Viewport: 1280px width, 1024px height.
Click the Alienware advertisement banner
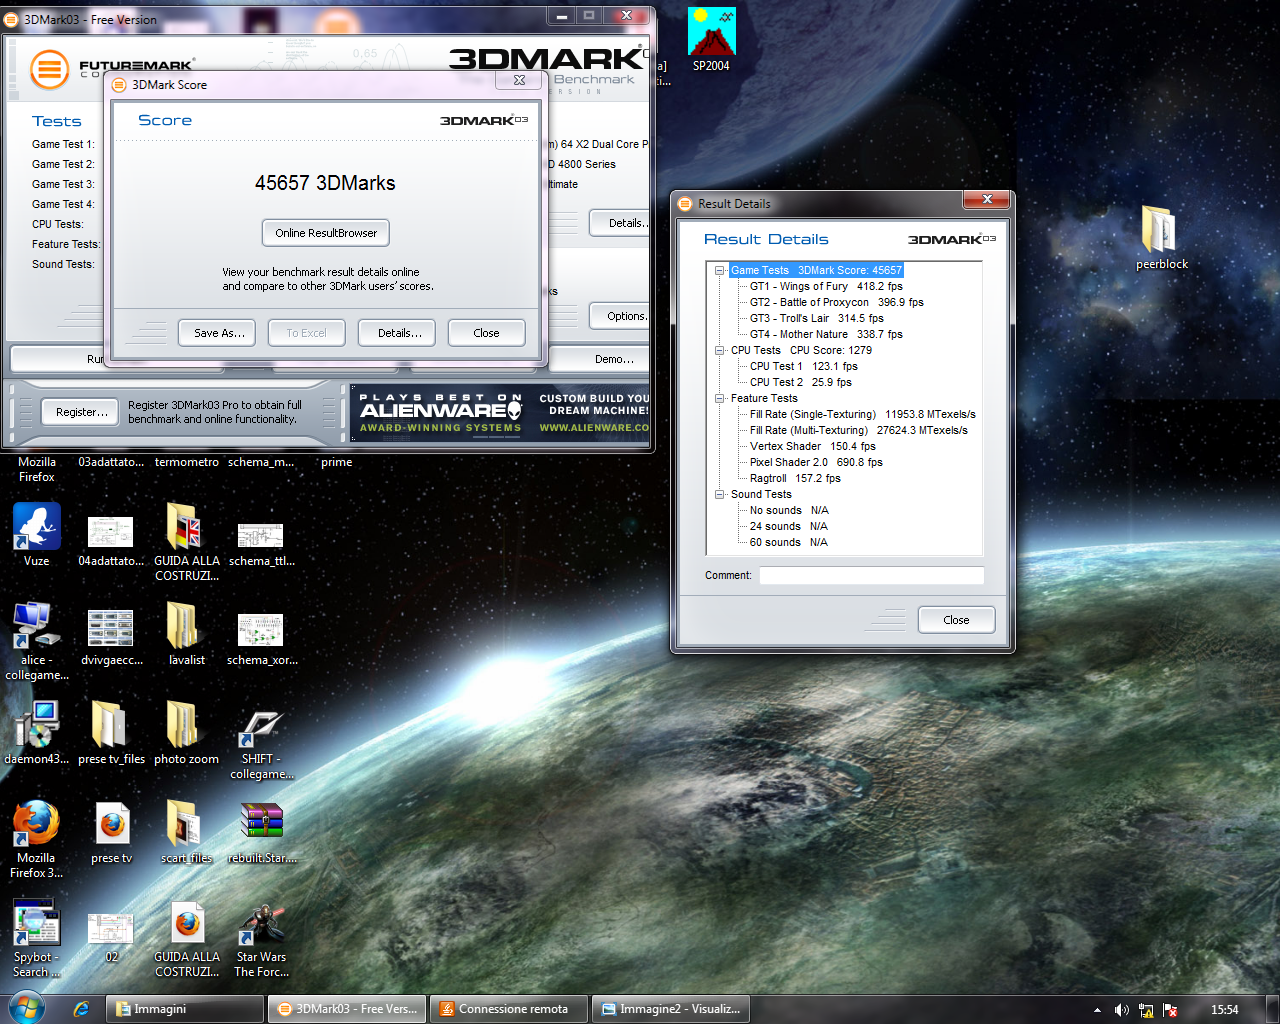pyautogui.click(x=500, y=413)
